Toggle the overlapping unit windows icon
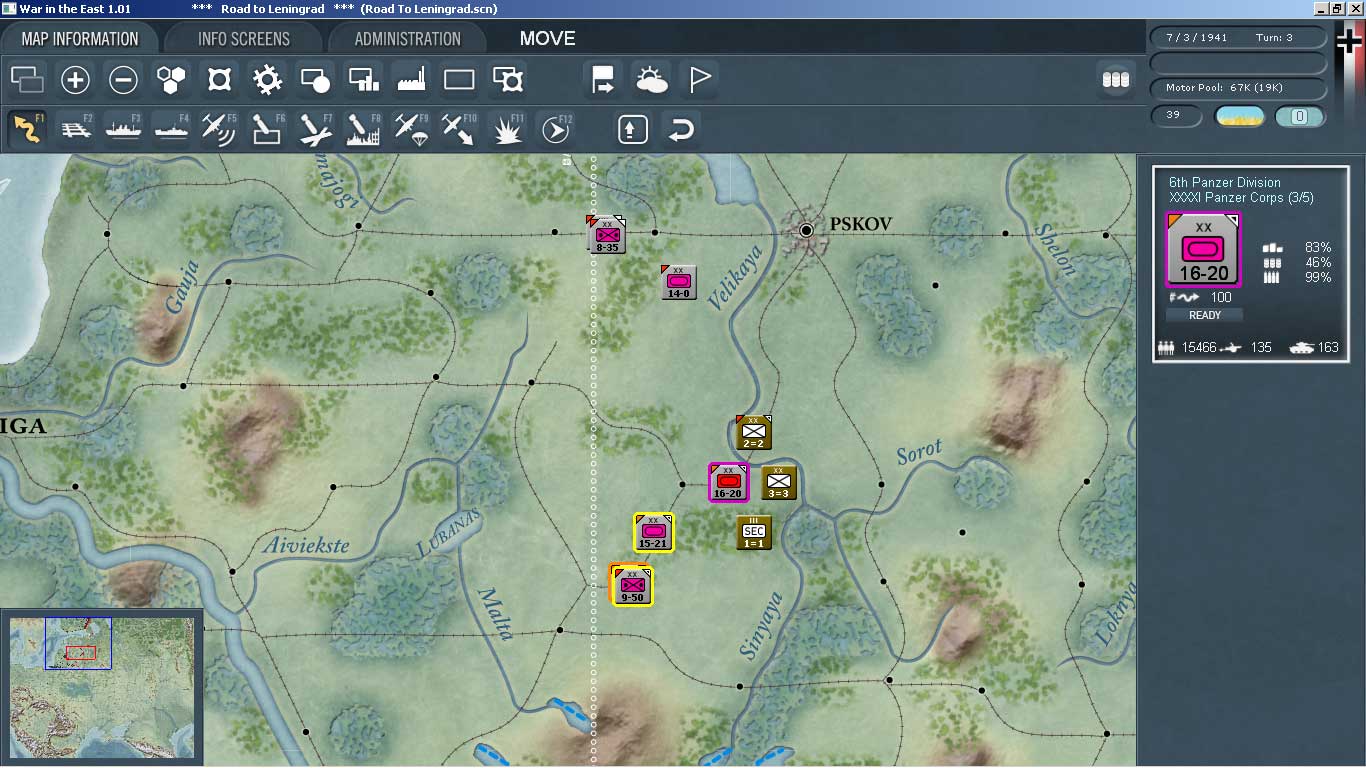This screenshot has height=768, width=1366. 27,79
